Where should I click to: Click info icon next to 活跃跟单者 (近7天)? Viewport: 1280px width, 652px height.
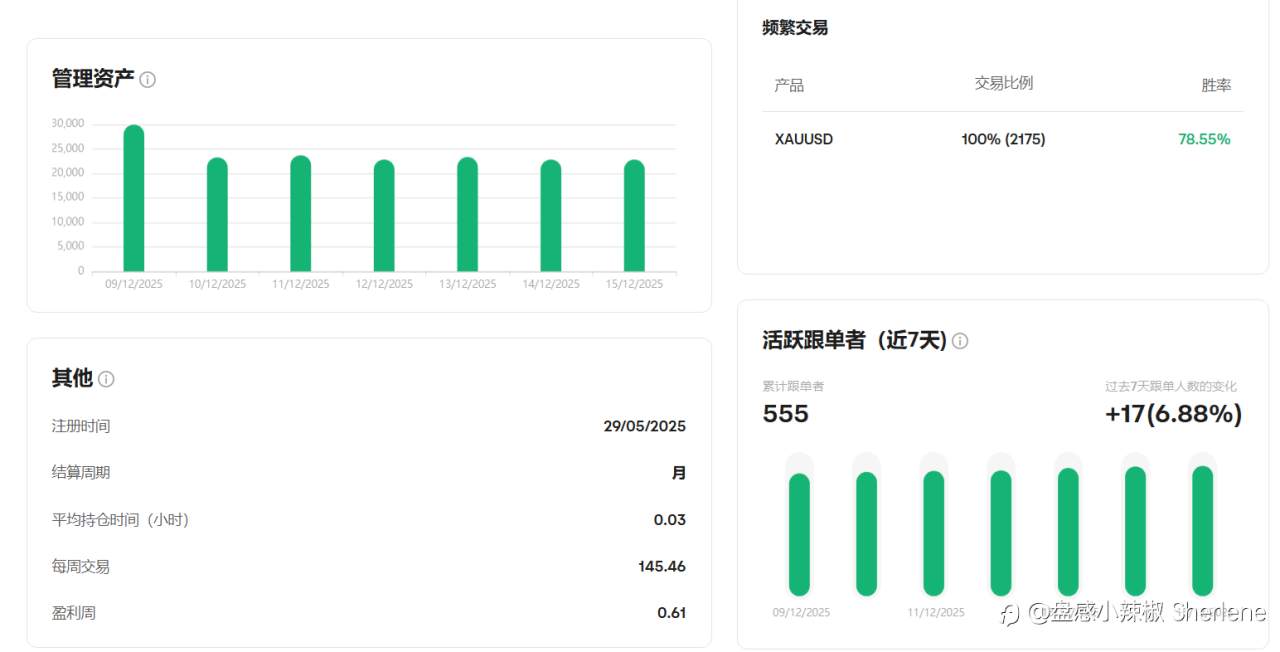pos(960,341)
